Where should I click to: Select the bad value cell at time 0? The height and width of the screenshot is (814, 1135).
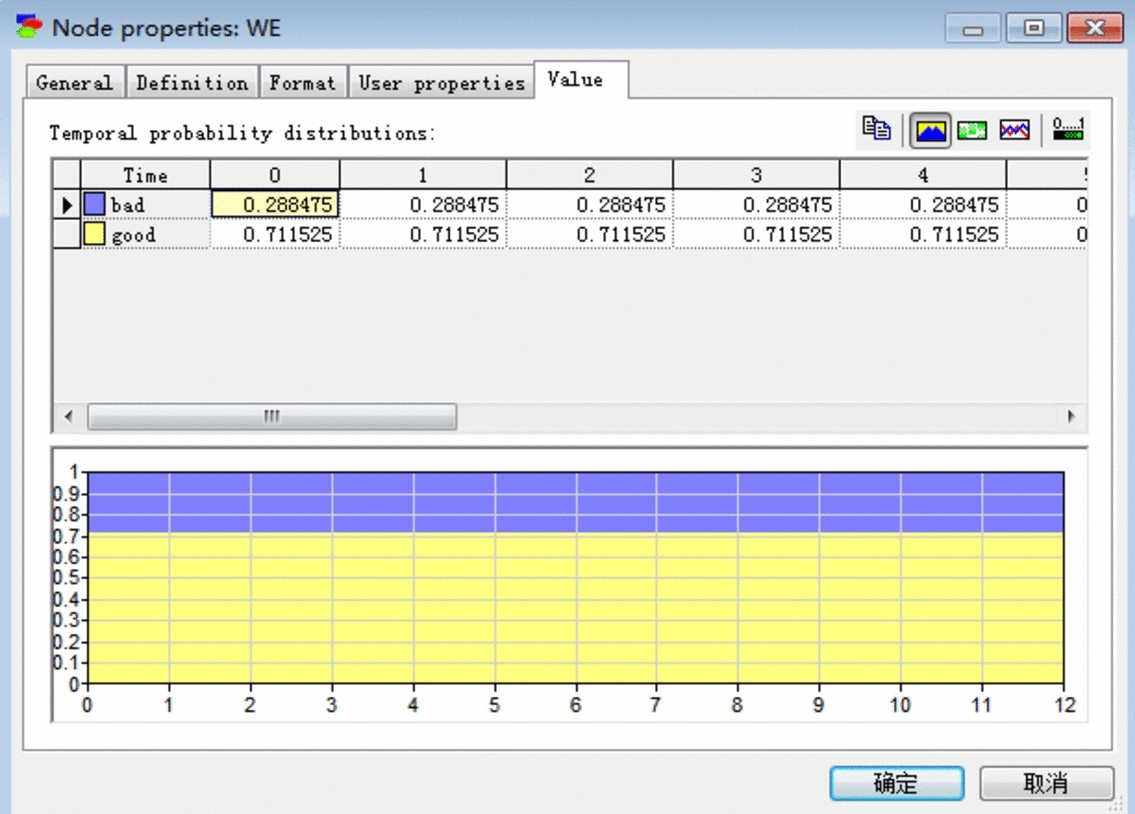[276, 205]
